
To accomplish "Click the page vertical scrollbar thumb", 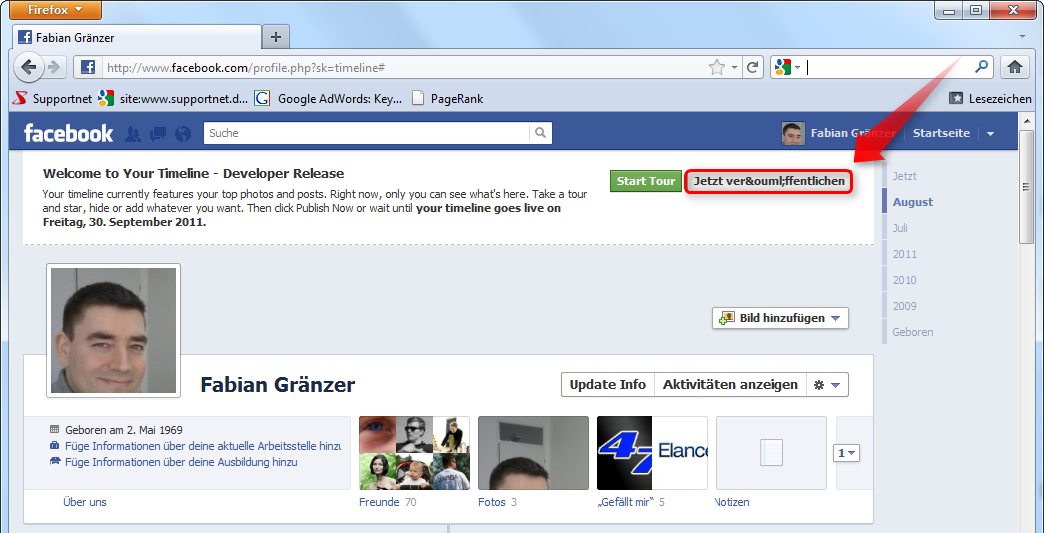I will click(1027, 188).
